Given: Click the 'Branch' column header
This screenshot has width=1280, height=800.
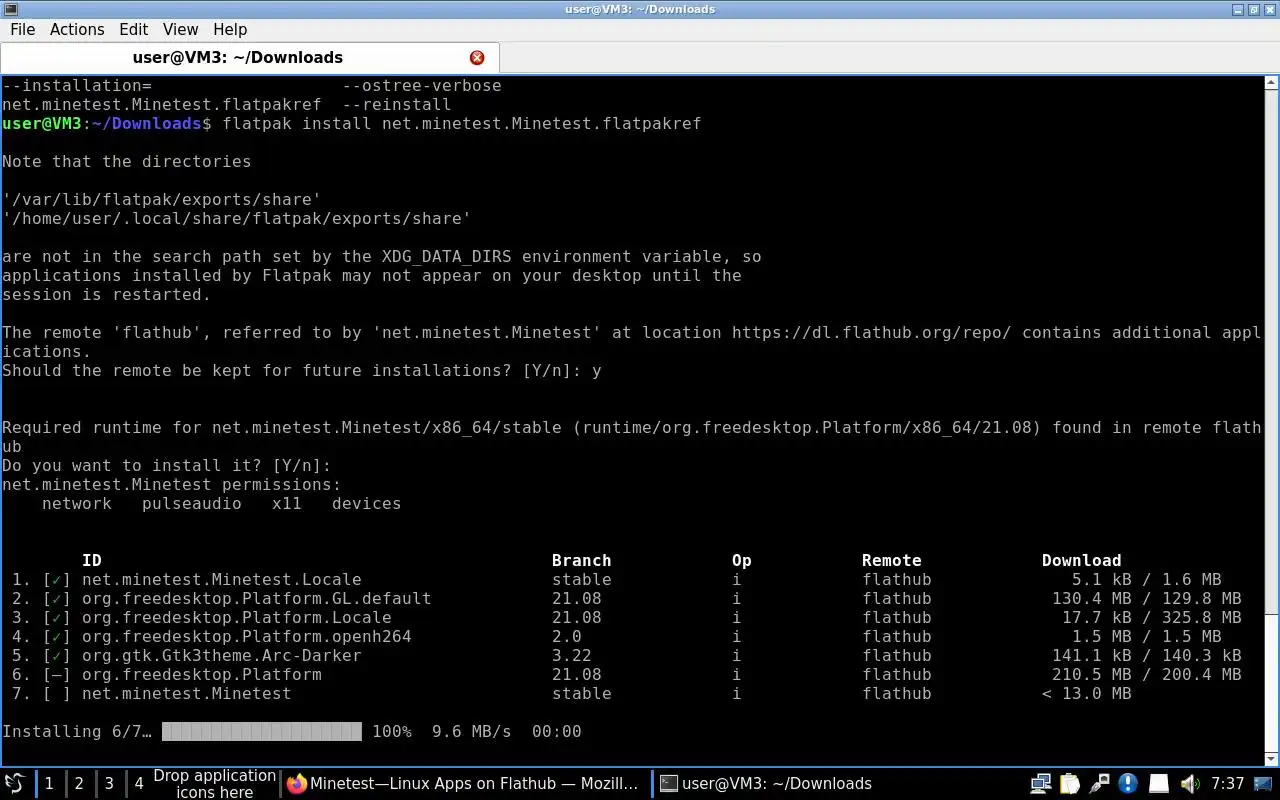Looking at the screenshot, I should coord(581,560).
